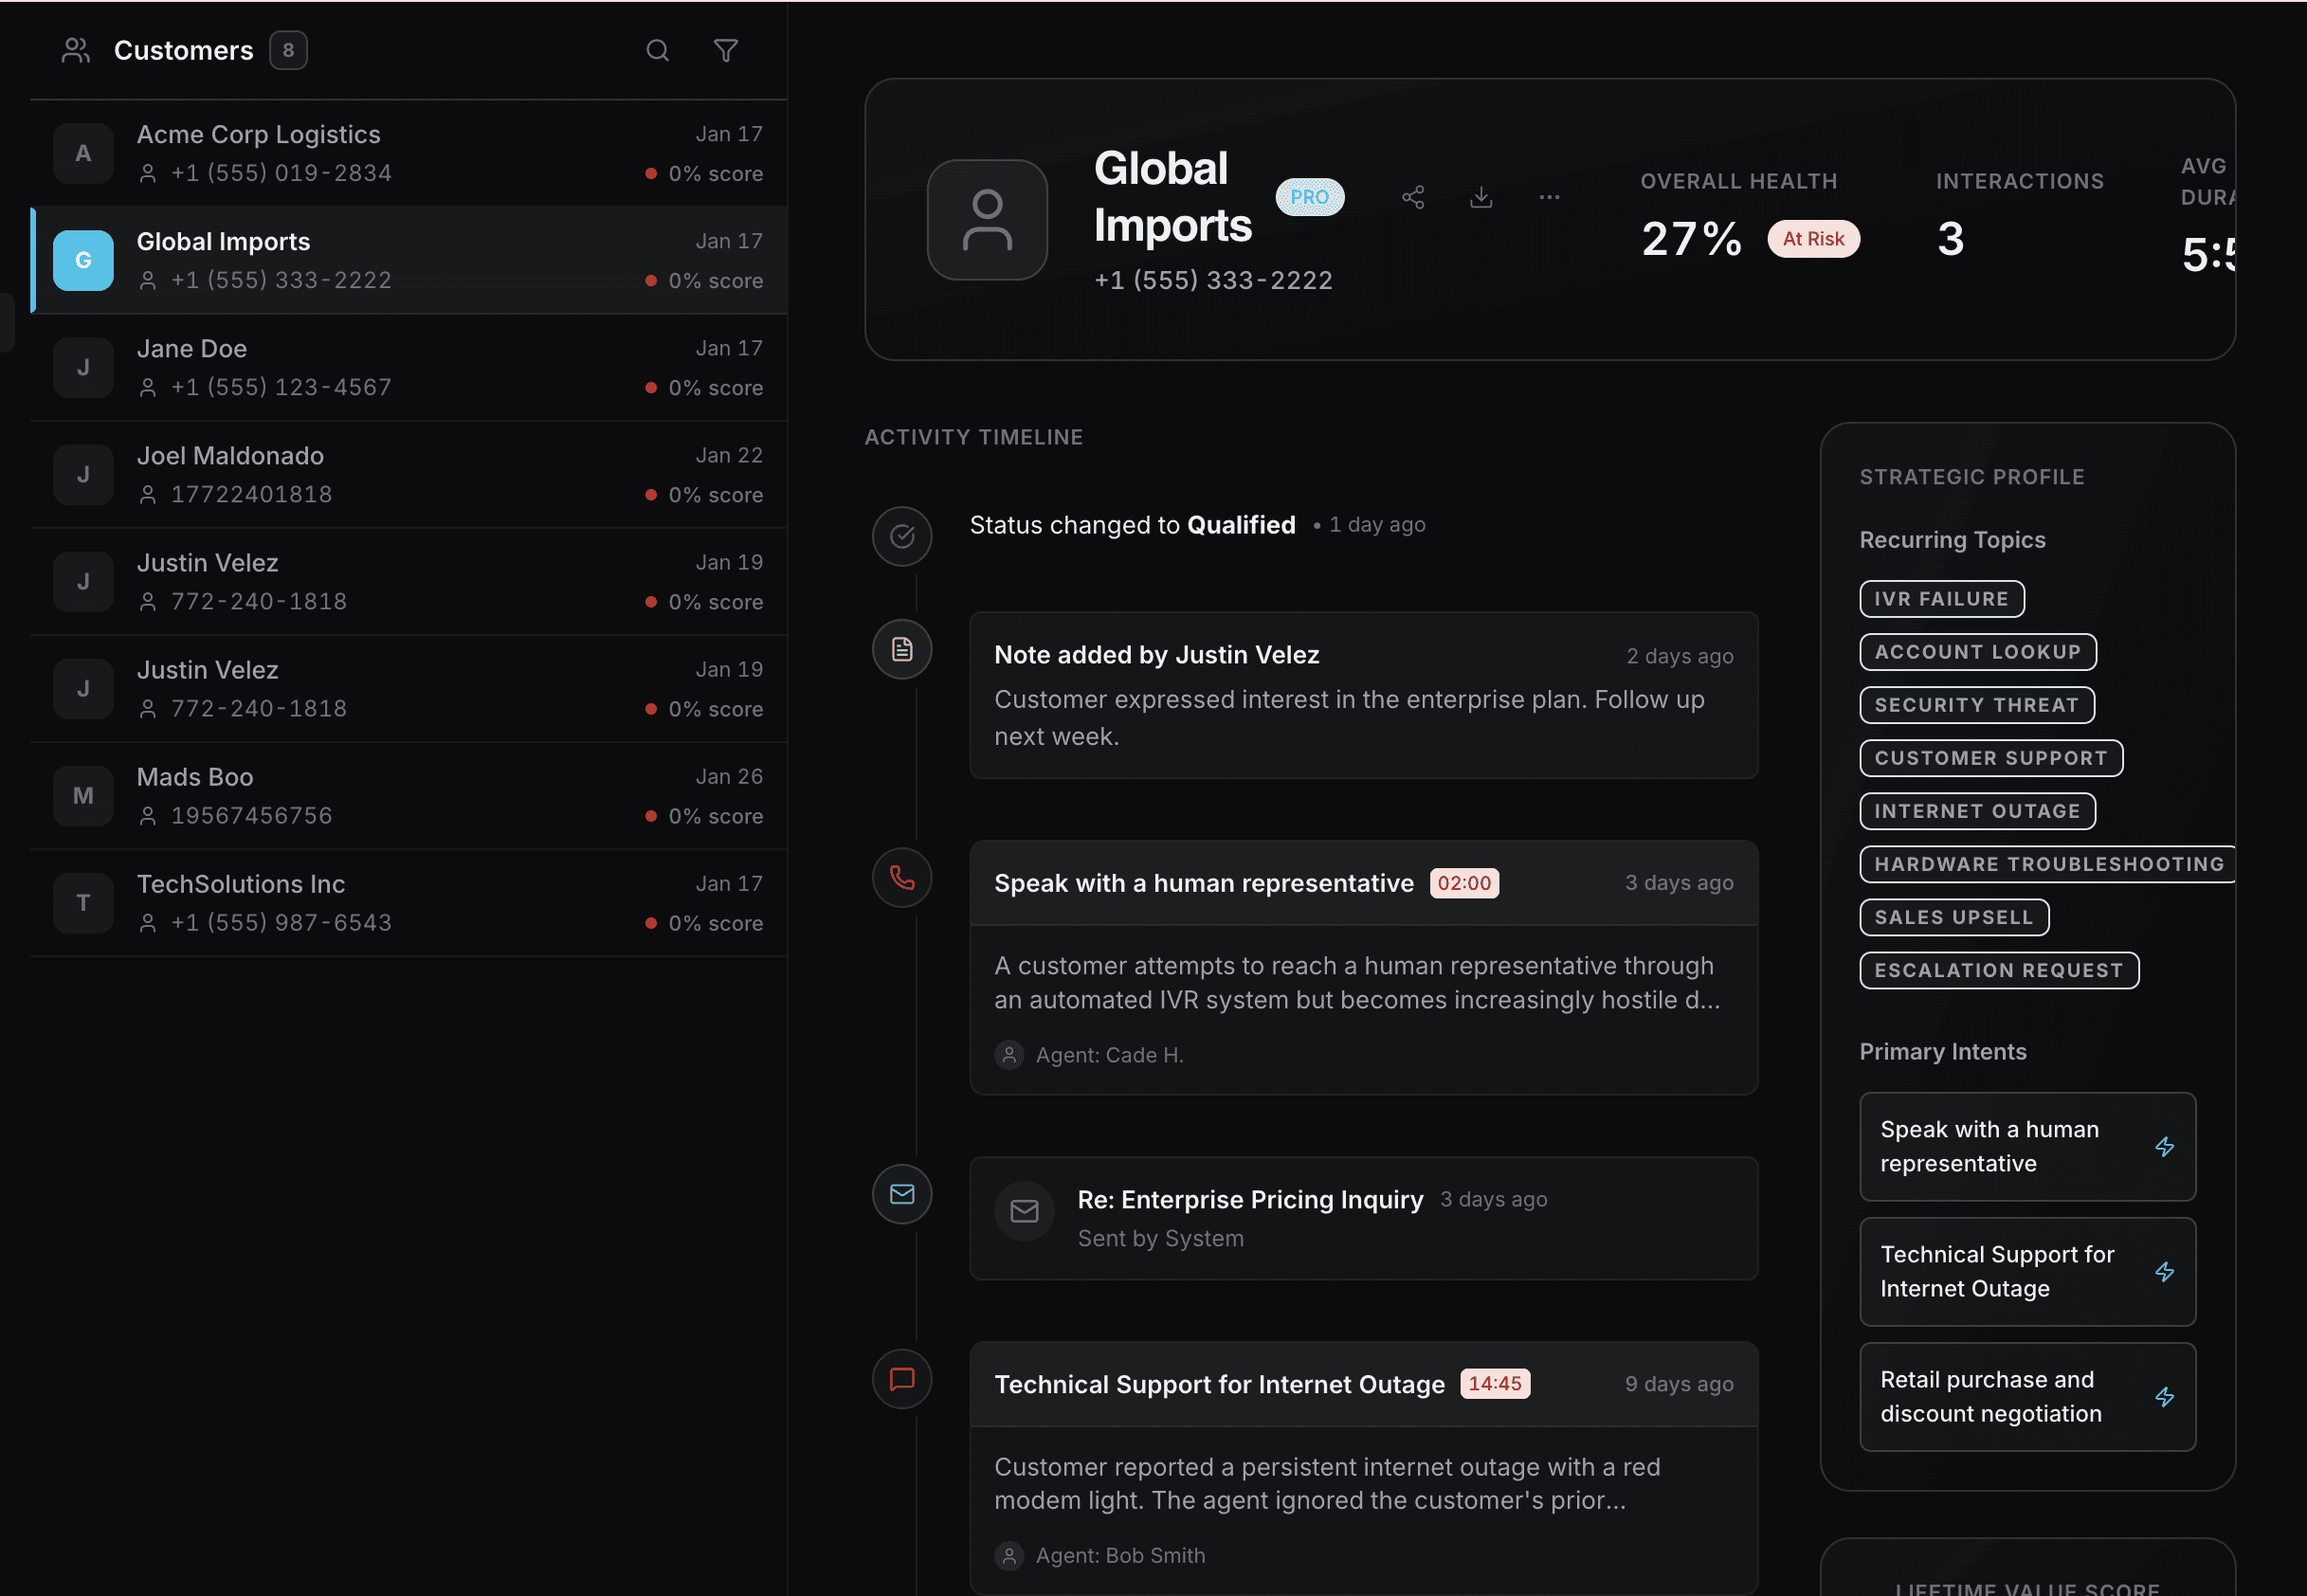Open the customer list filter icon
The width and height of the screenshot is (2307, 1596).
[726, 51]
